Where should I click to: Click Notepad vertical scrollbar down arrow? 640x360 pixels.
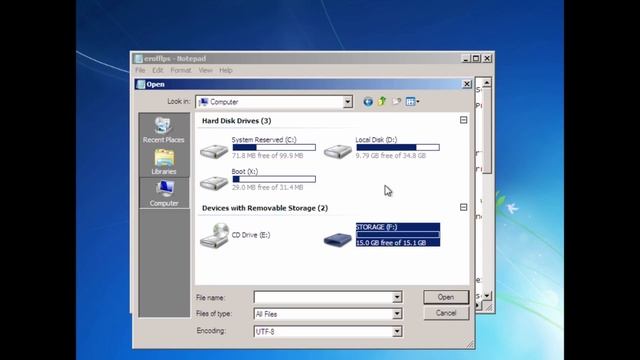click(487, 296)
